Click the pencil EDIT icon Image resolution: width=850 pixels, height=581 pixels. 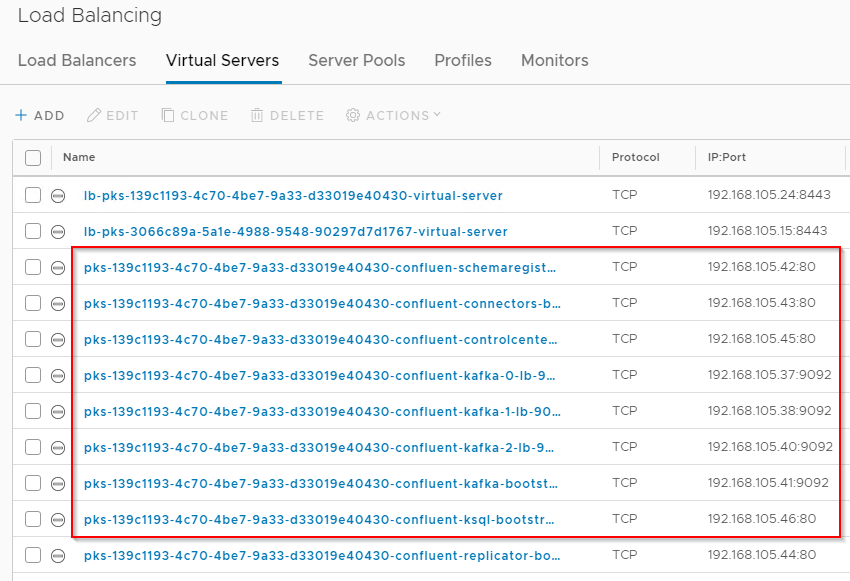click(x=94, y=115)
